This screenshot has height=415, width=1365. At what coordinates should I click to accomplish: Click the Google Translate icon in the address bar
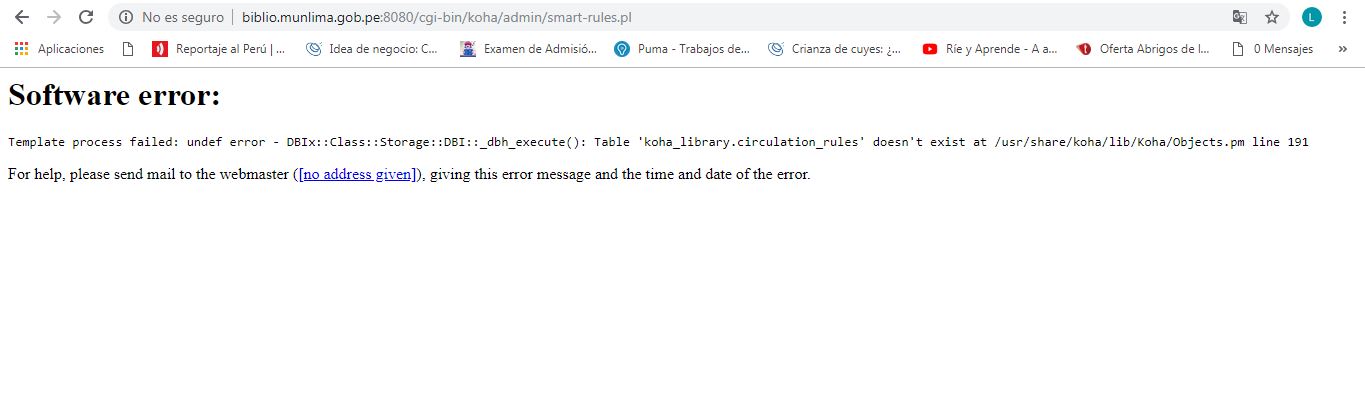pyautogui.click(x=1240, y=17)
